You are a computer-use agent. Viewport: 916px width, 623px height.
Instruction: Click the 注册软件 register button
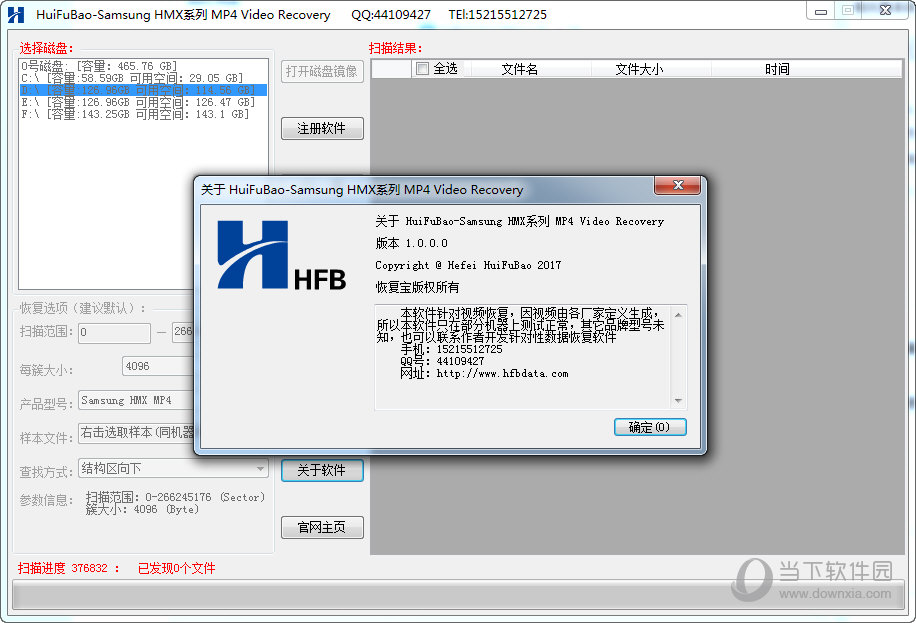point(322,129)
